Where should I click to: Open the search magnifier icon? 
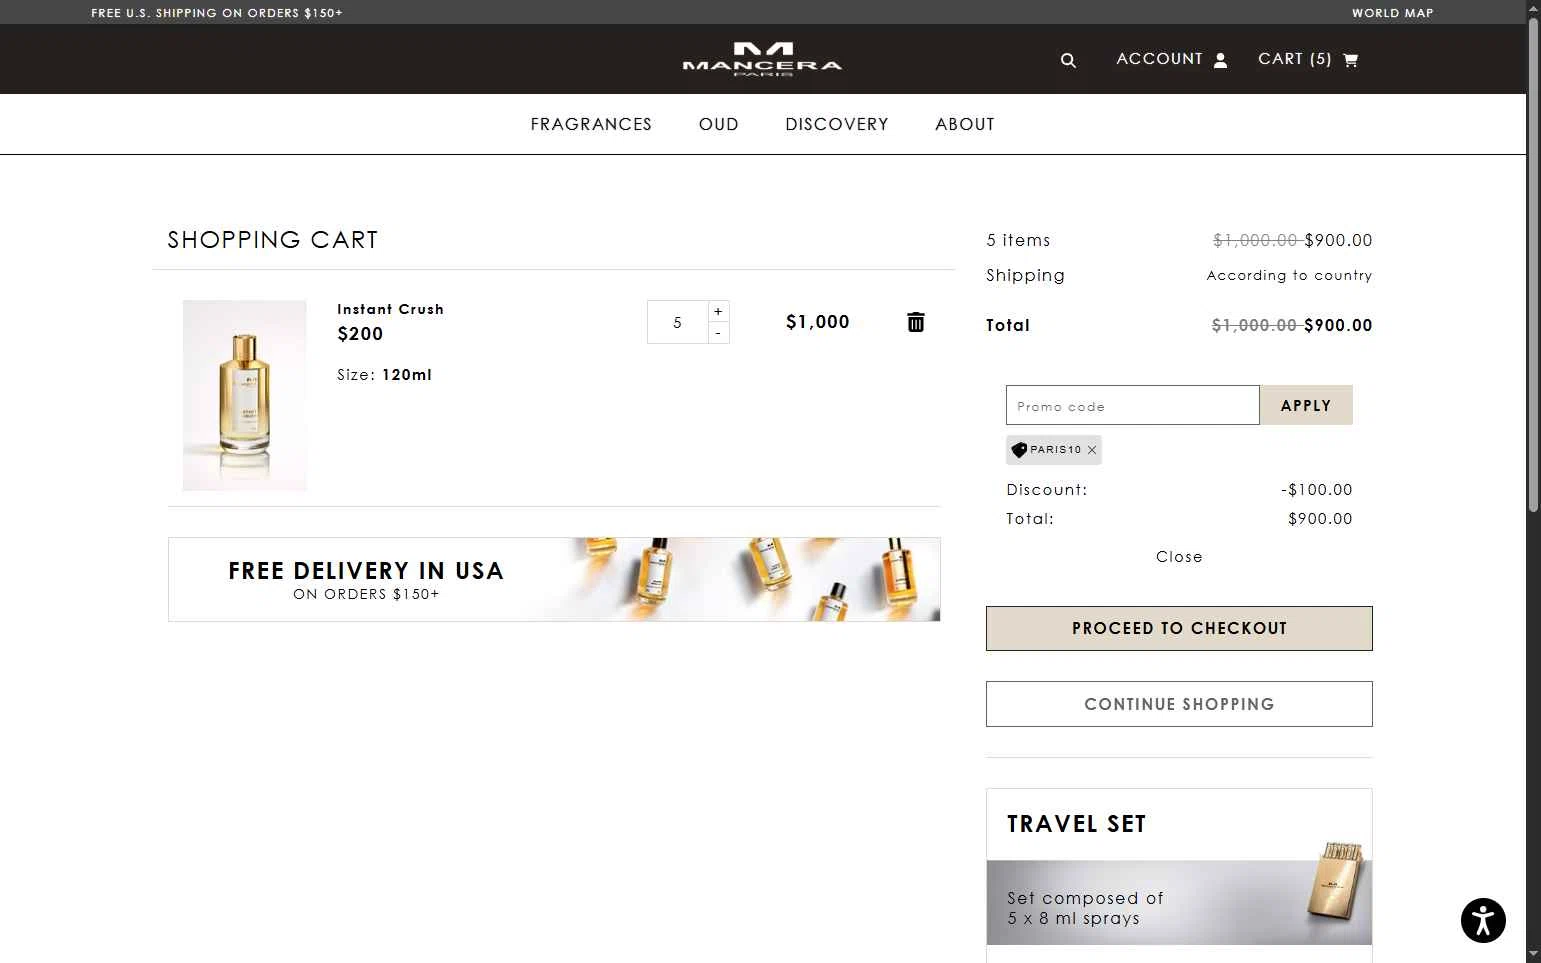click(x=1068, y=60)
